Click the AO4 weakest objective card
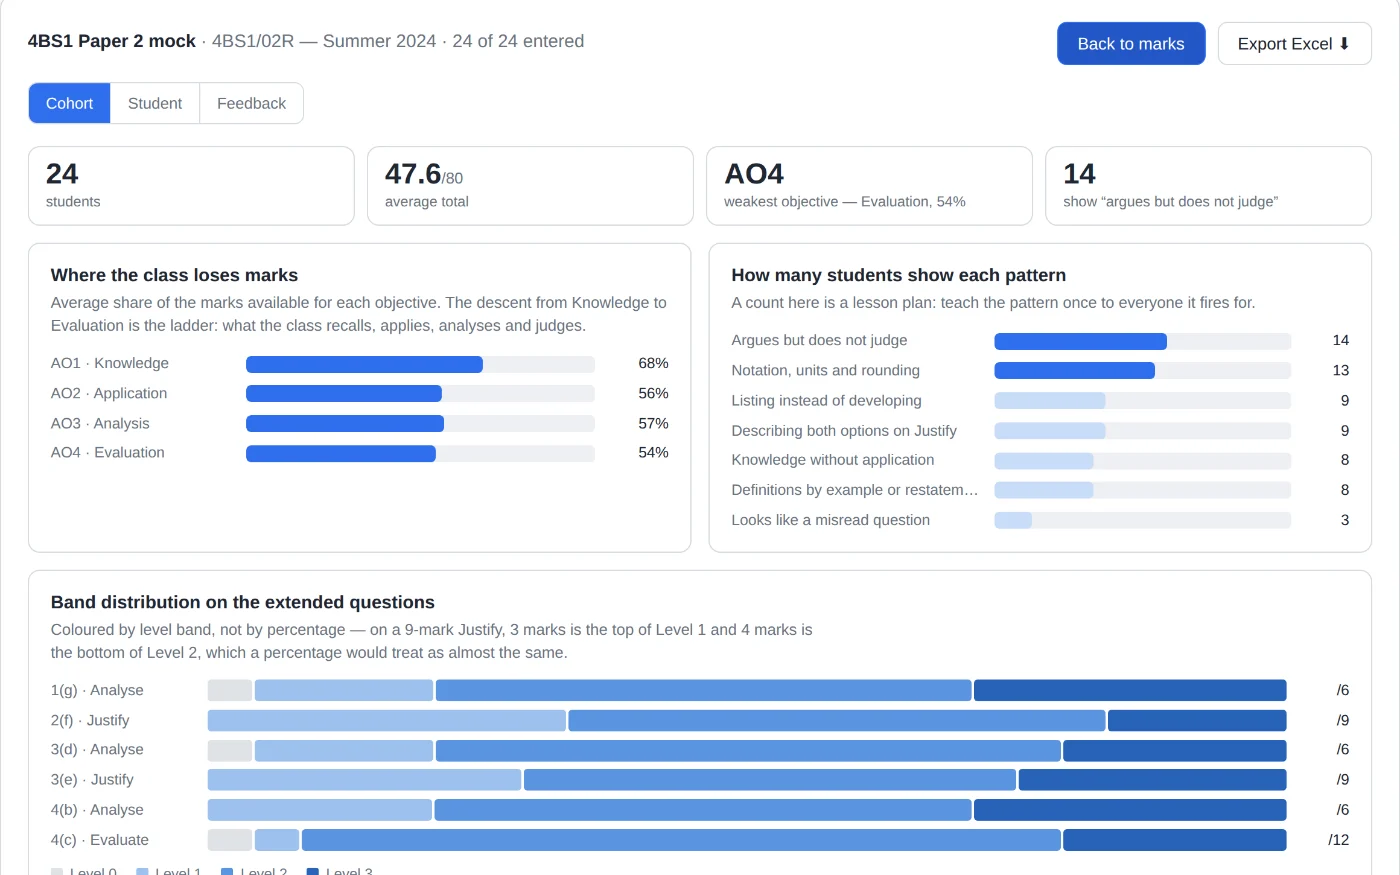The height and width of the screenshot is (875, 1400). [869, 186]
